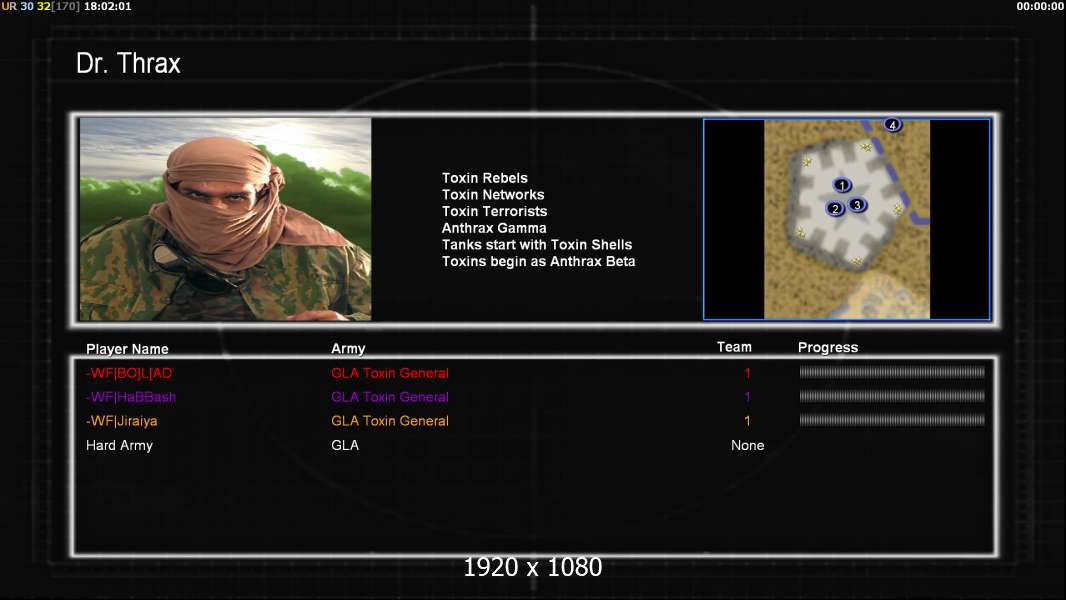Click the red GLA Toxin General army
1066x600 pixels.
390,373
